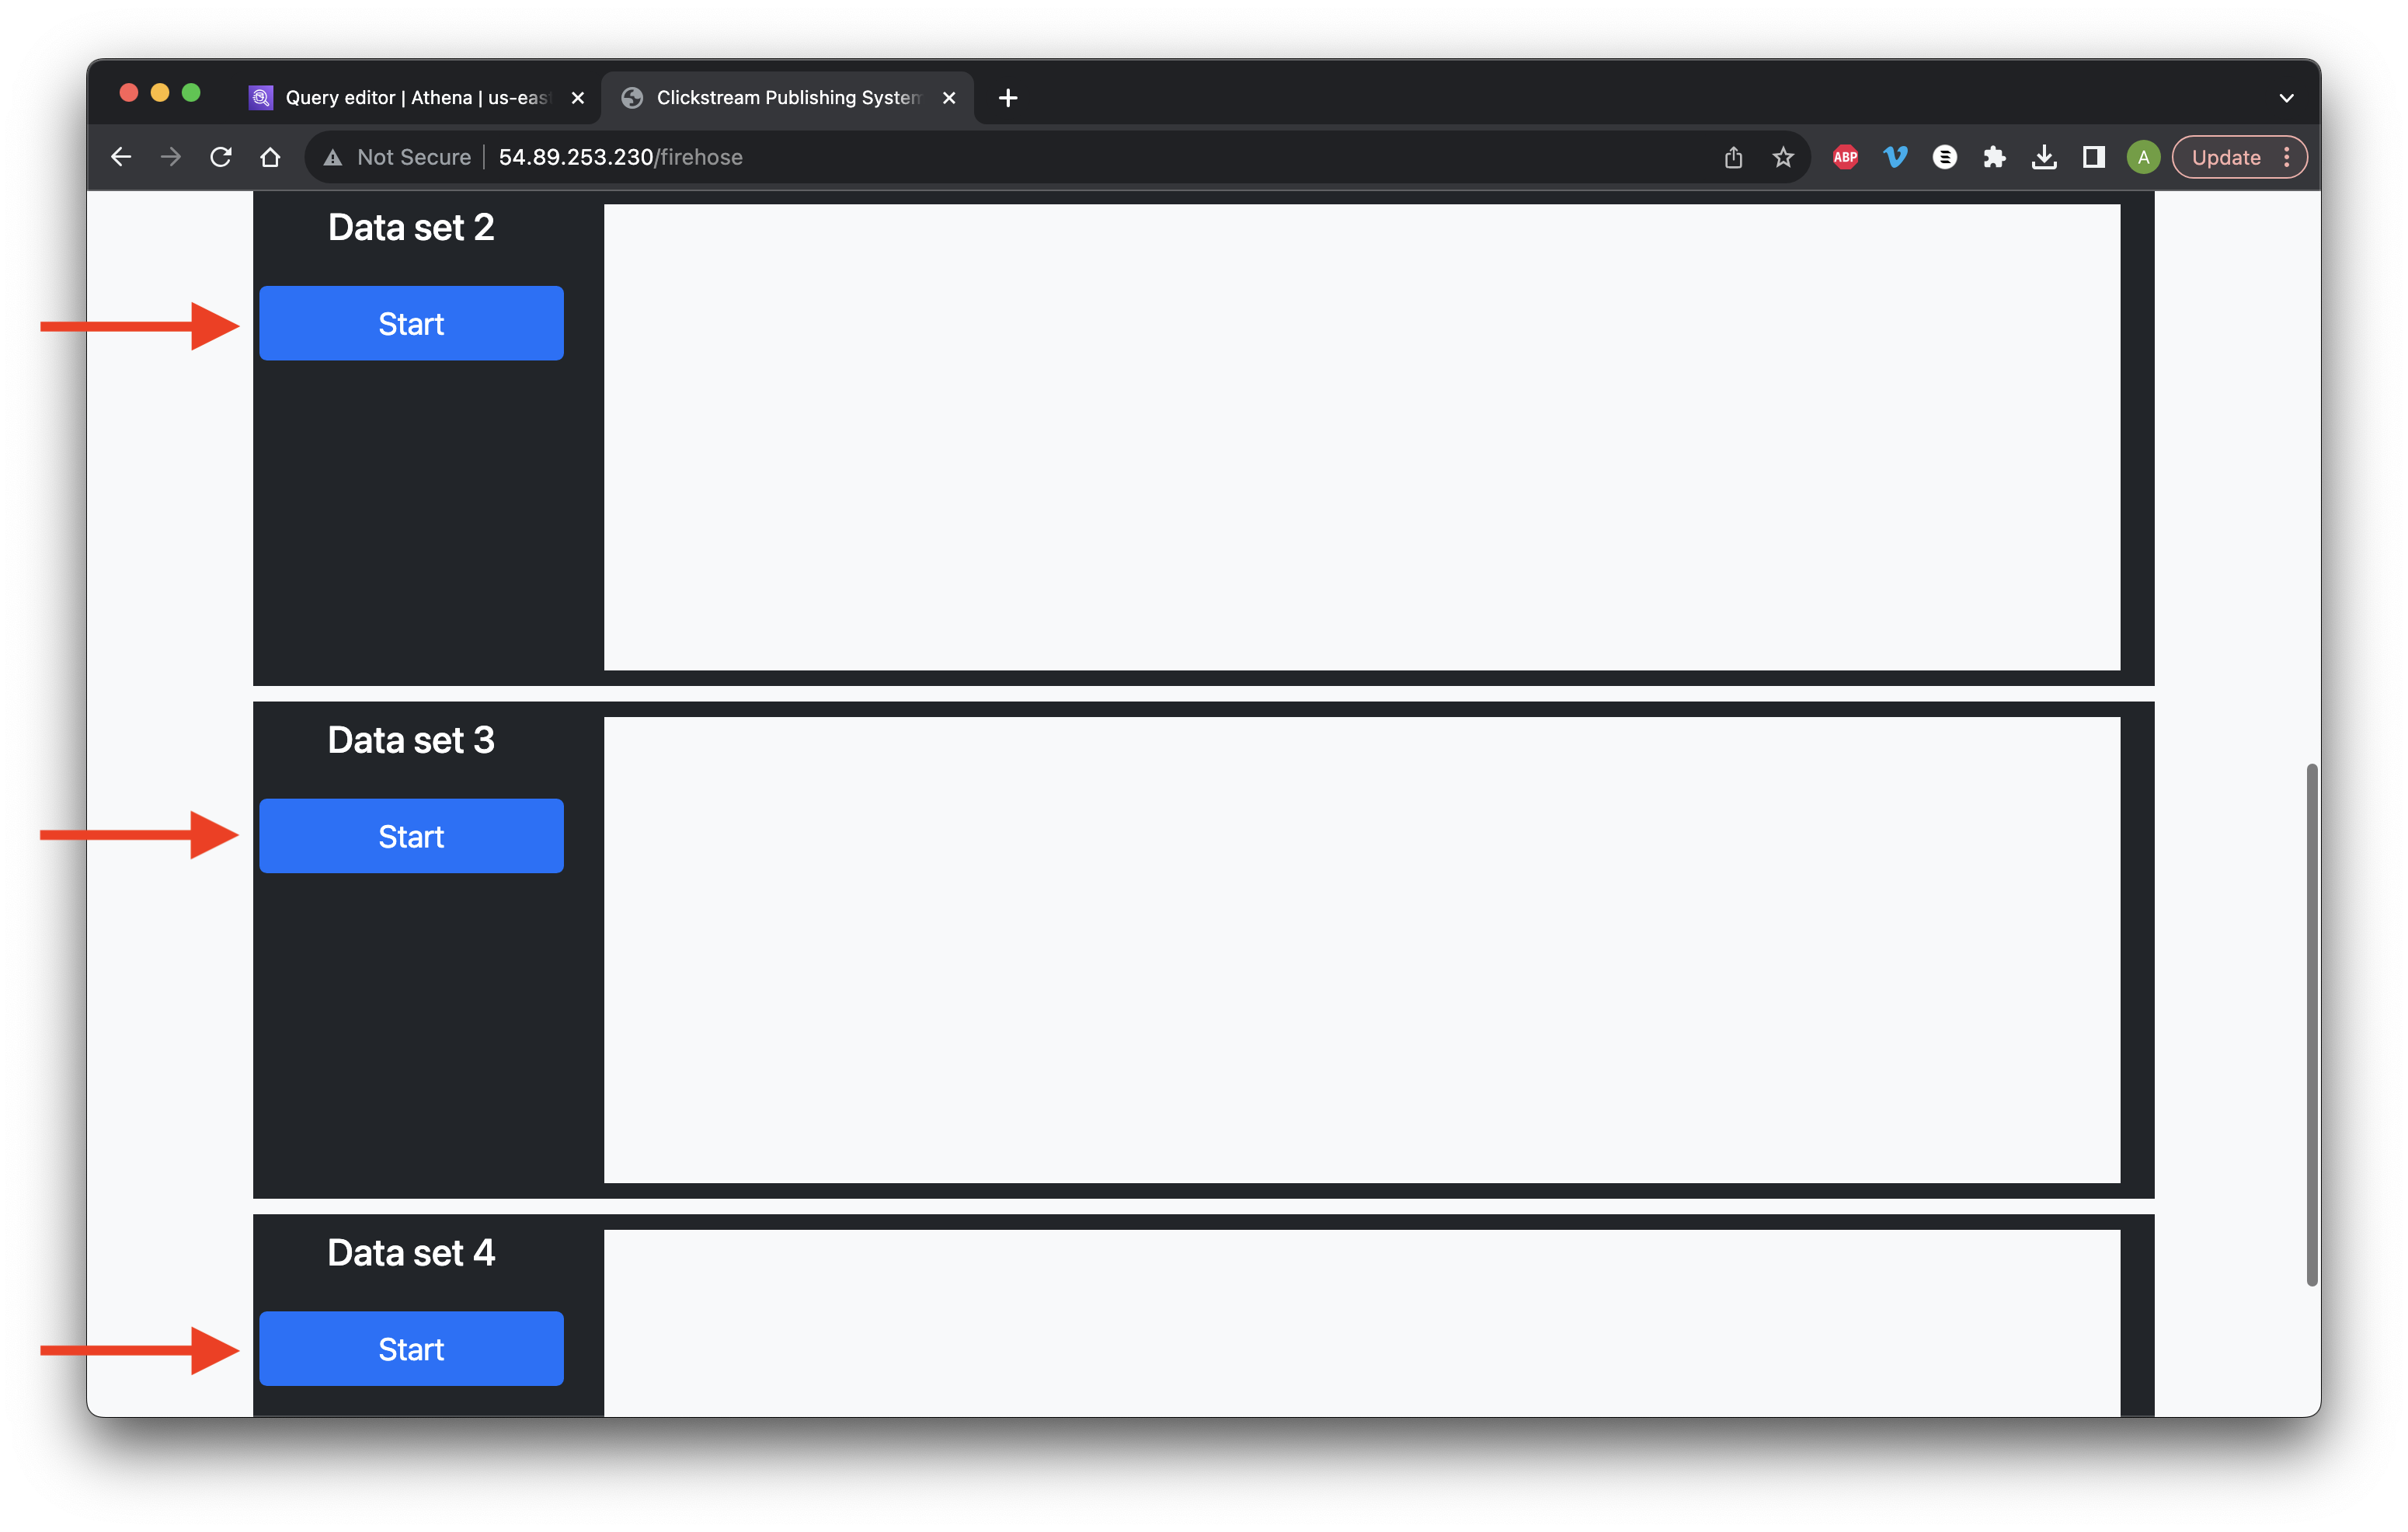Click inside Data set 4 output area
The width and height of the screenshot is (2408, 1532).
pyautogui.click(x=1361, y=1323)
